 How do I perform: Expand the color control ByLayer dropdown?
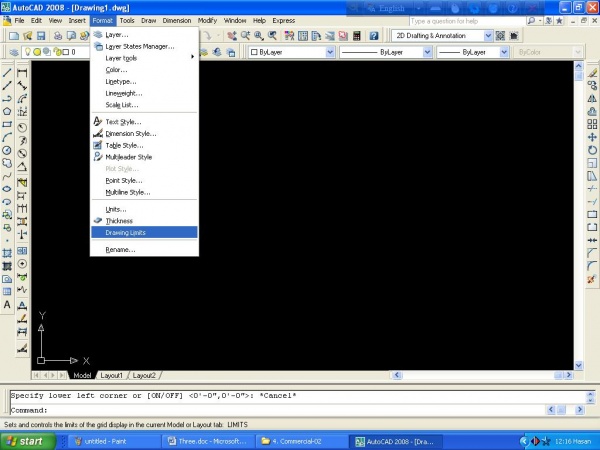coord(330,52)
